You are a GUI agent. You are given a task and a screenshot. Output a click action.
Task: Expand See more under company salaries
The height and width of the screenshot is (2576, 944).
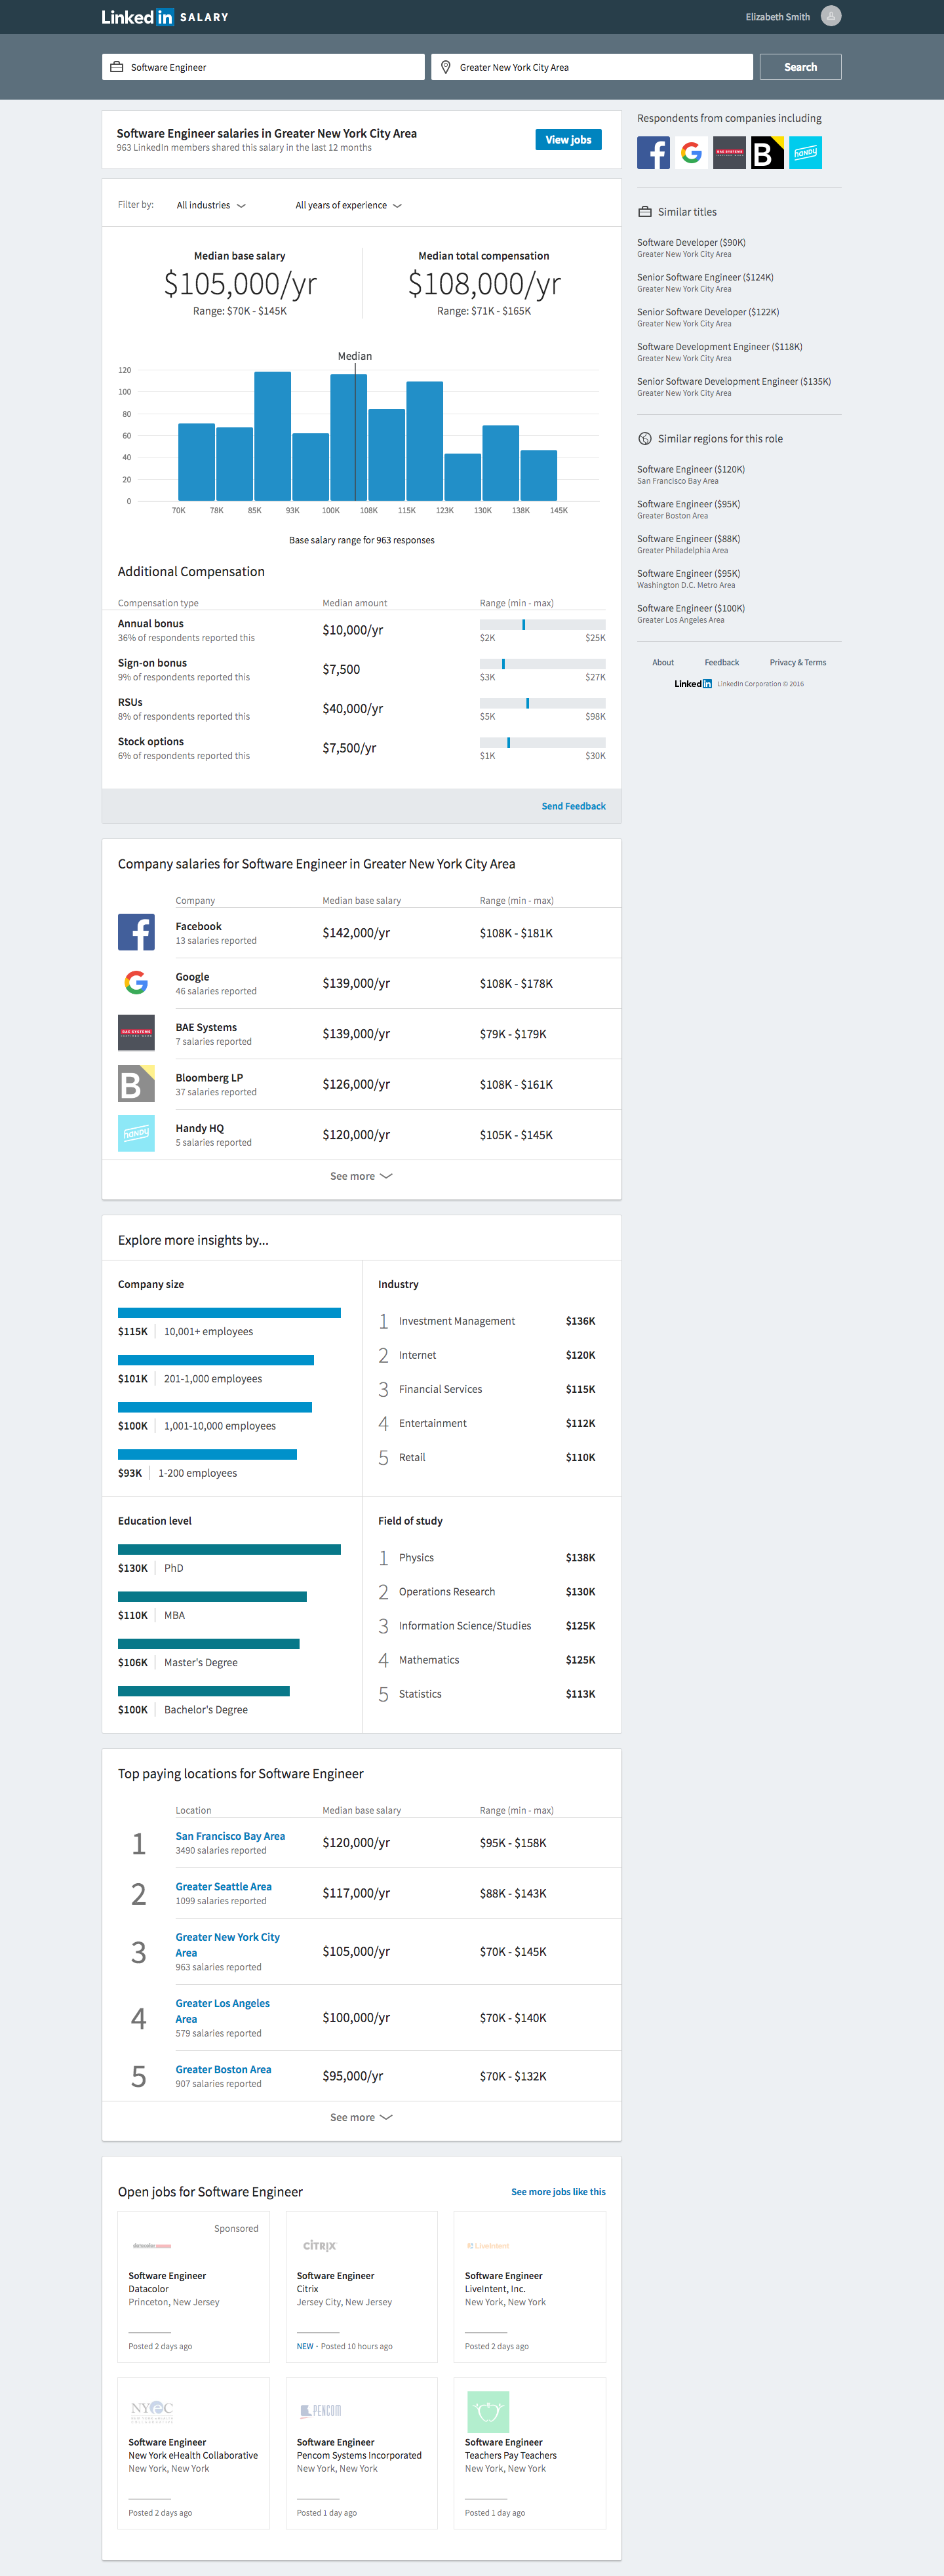click(x=361, y=1176)
